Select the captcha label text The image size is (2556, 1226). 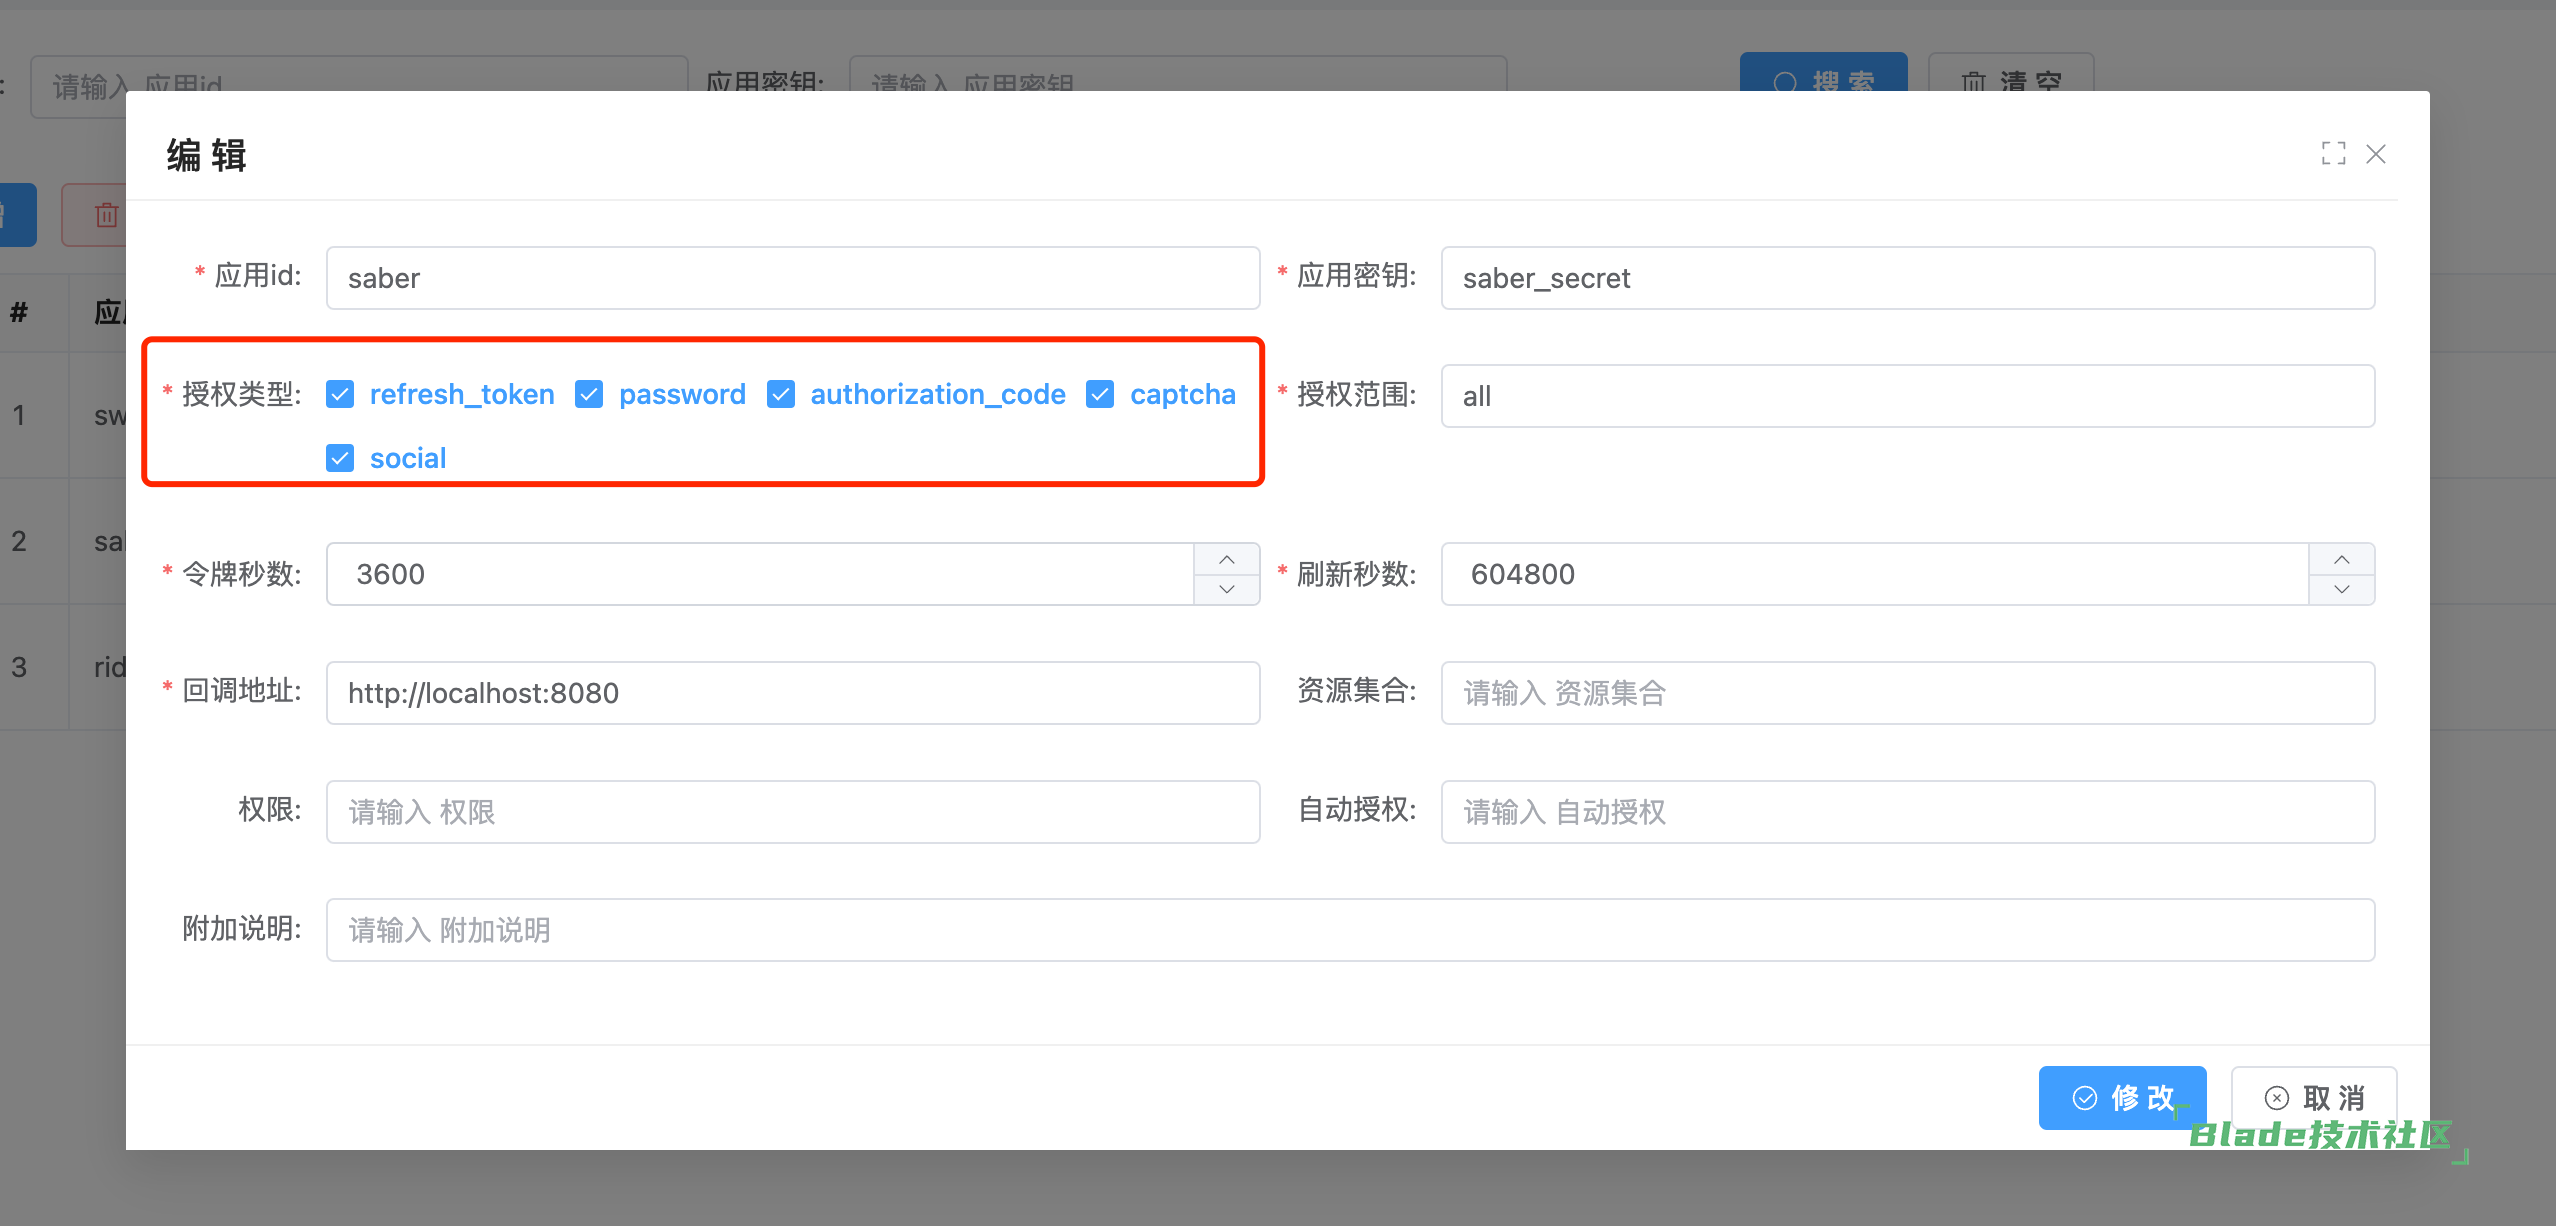pyautogui.click(x=1183, y=394)
